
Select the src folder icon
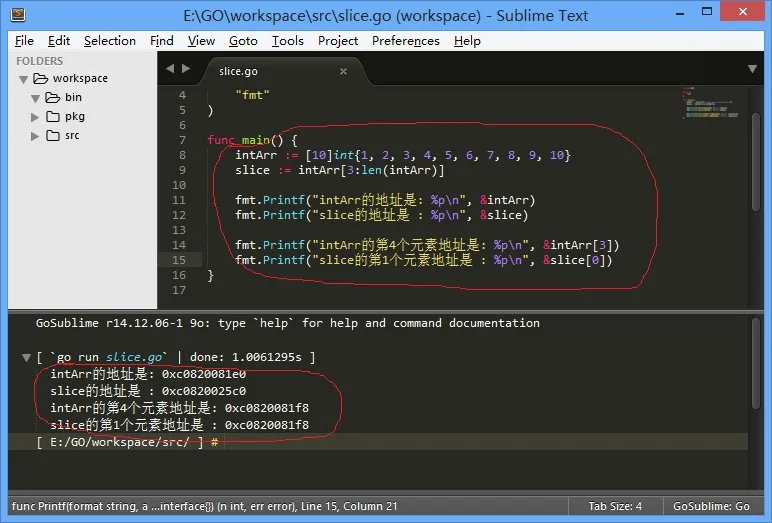coord(53,135)
